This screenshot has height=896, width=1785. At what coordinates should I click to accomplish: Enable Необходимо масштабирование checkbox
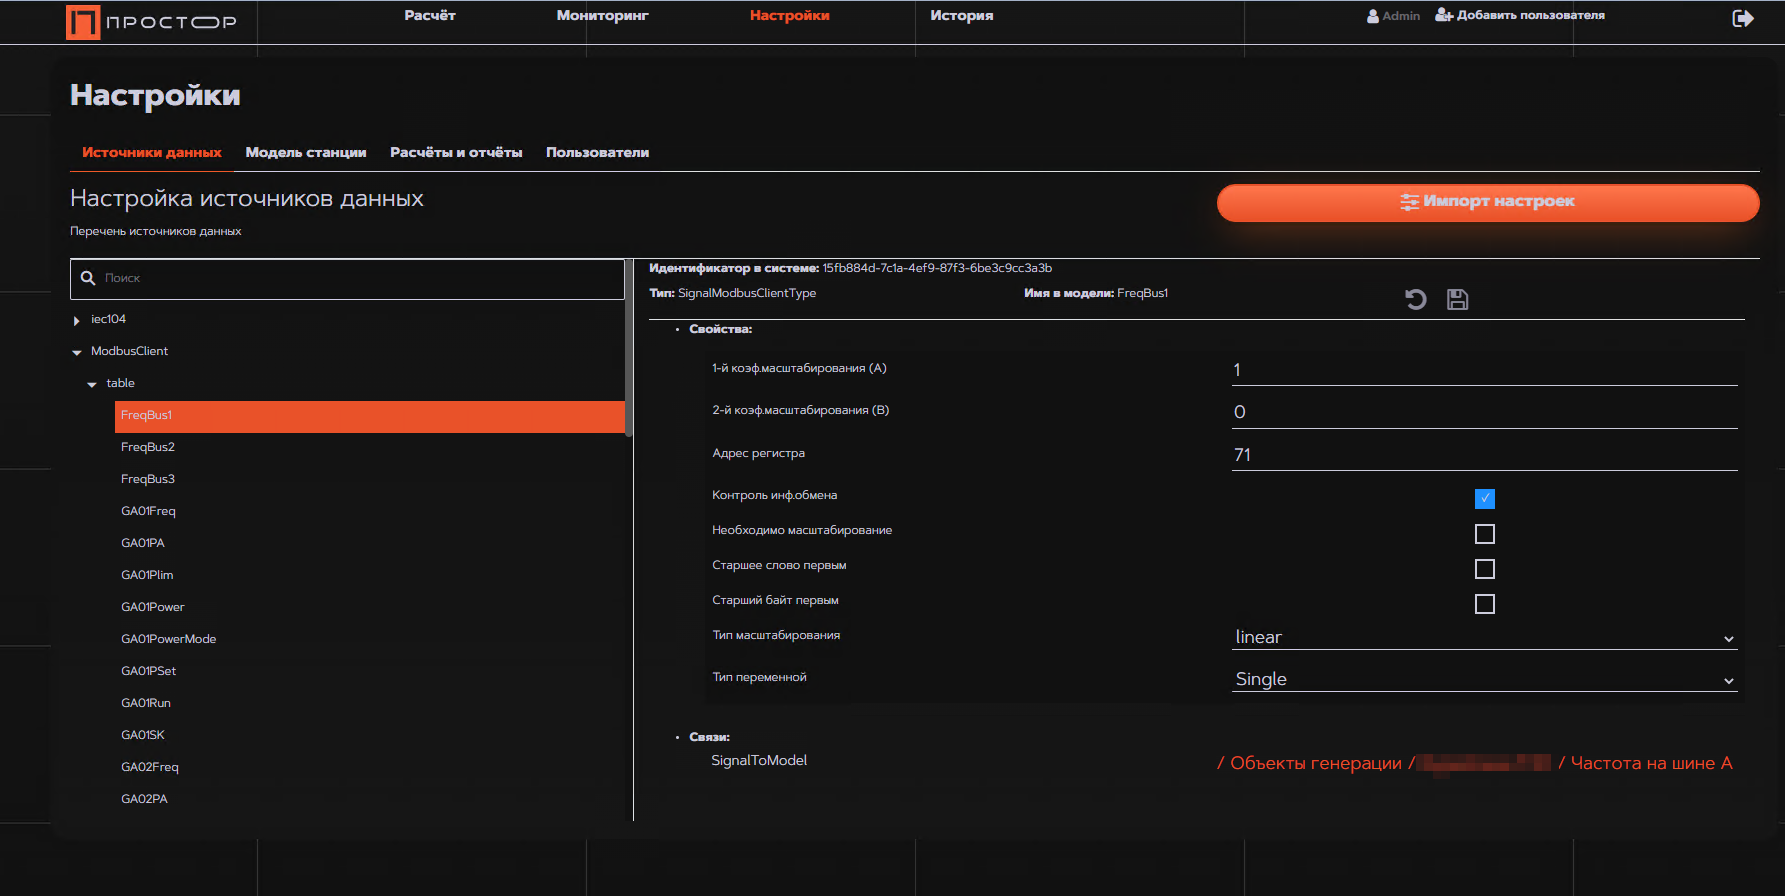click(1484, 534)
